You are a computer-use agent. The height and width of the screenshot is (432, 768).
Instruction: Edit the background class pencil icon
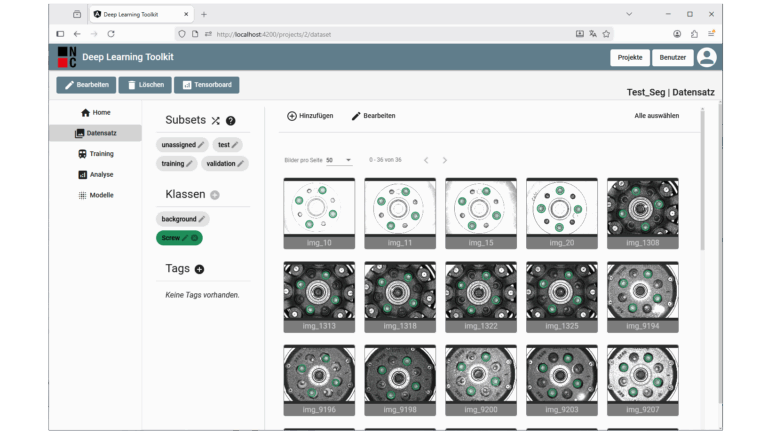202,219
